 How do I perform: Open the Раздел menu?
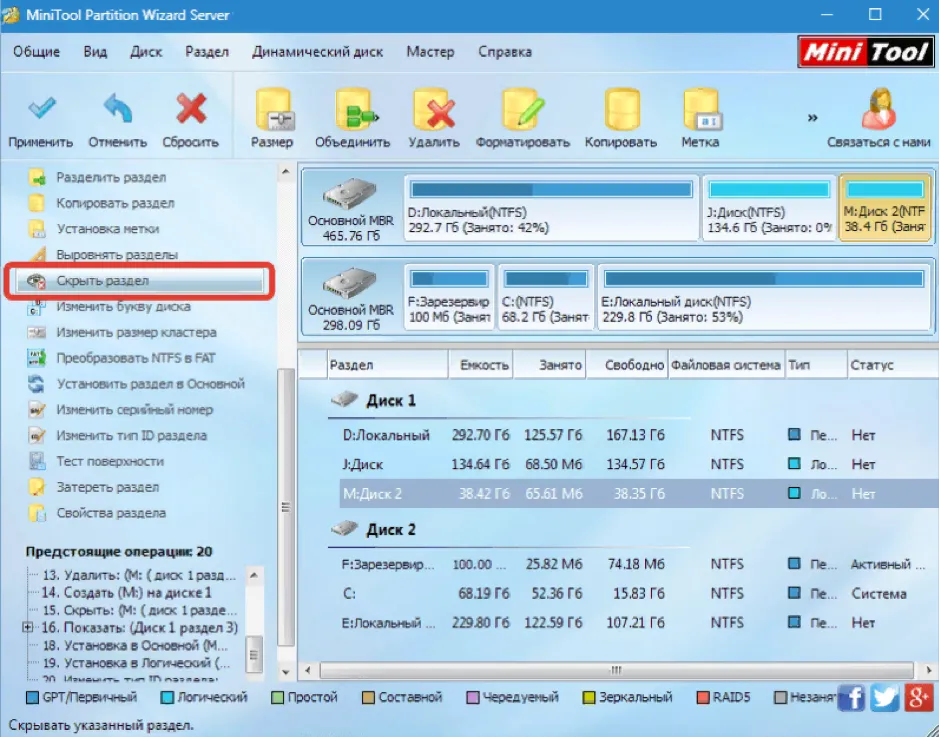207,52
